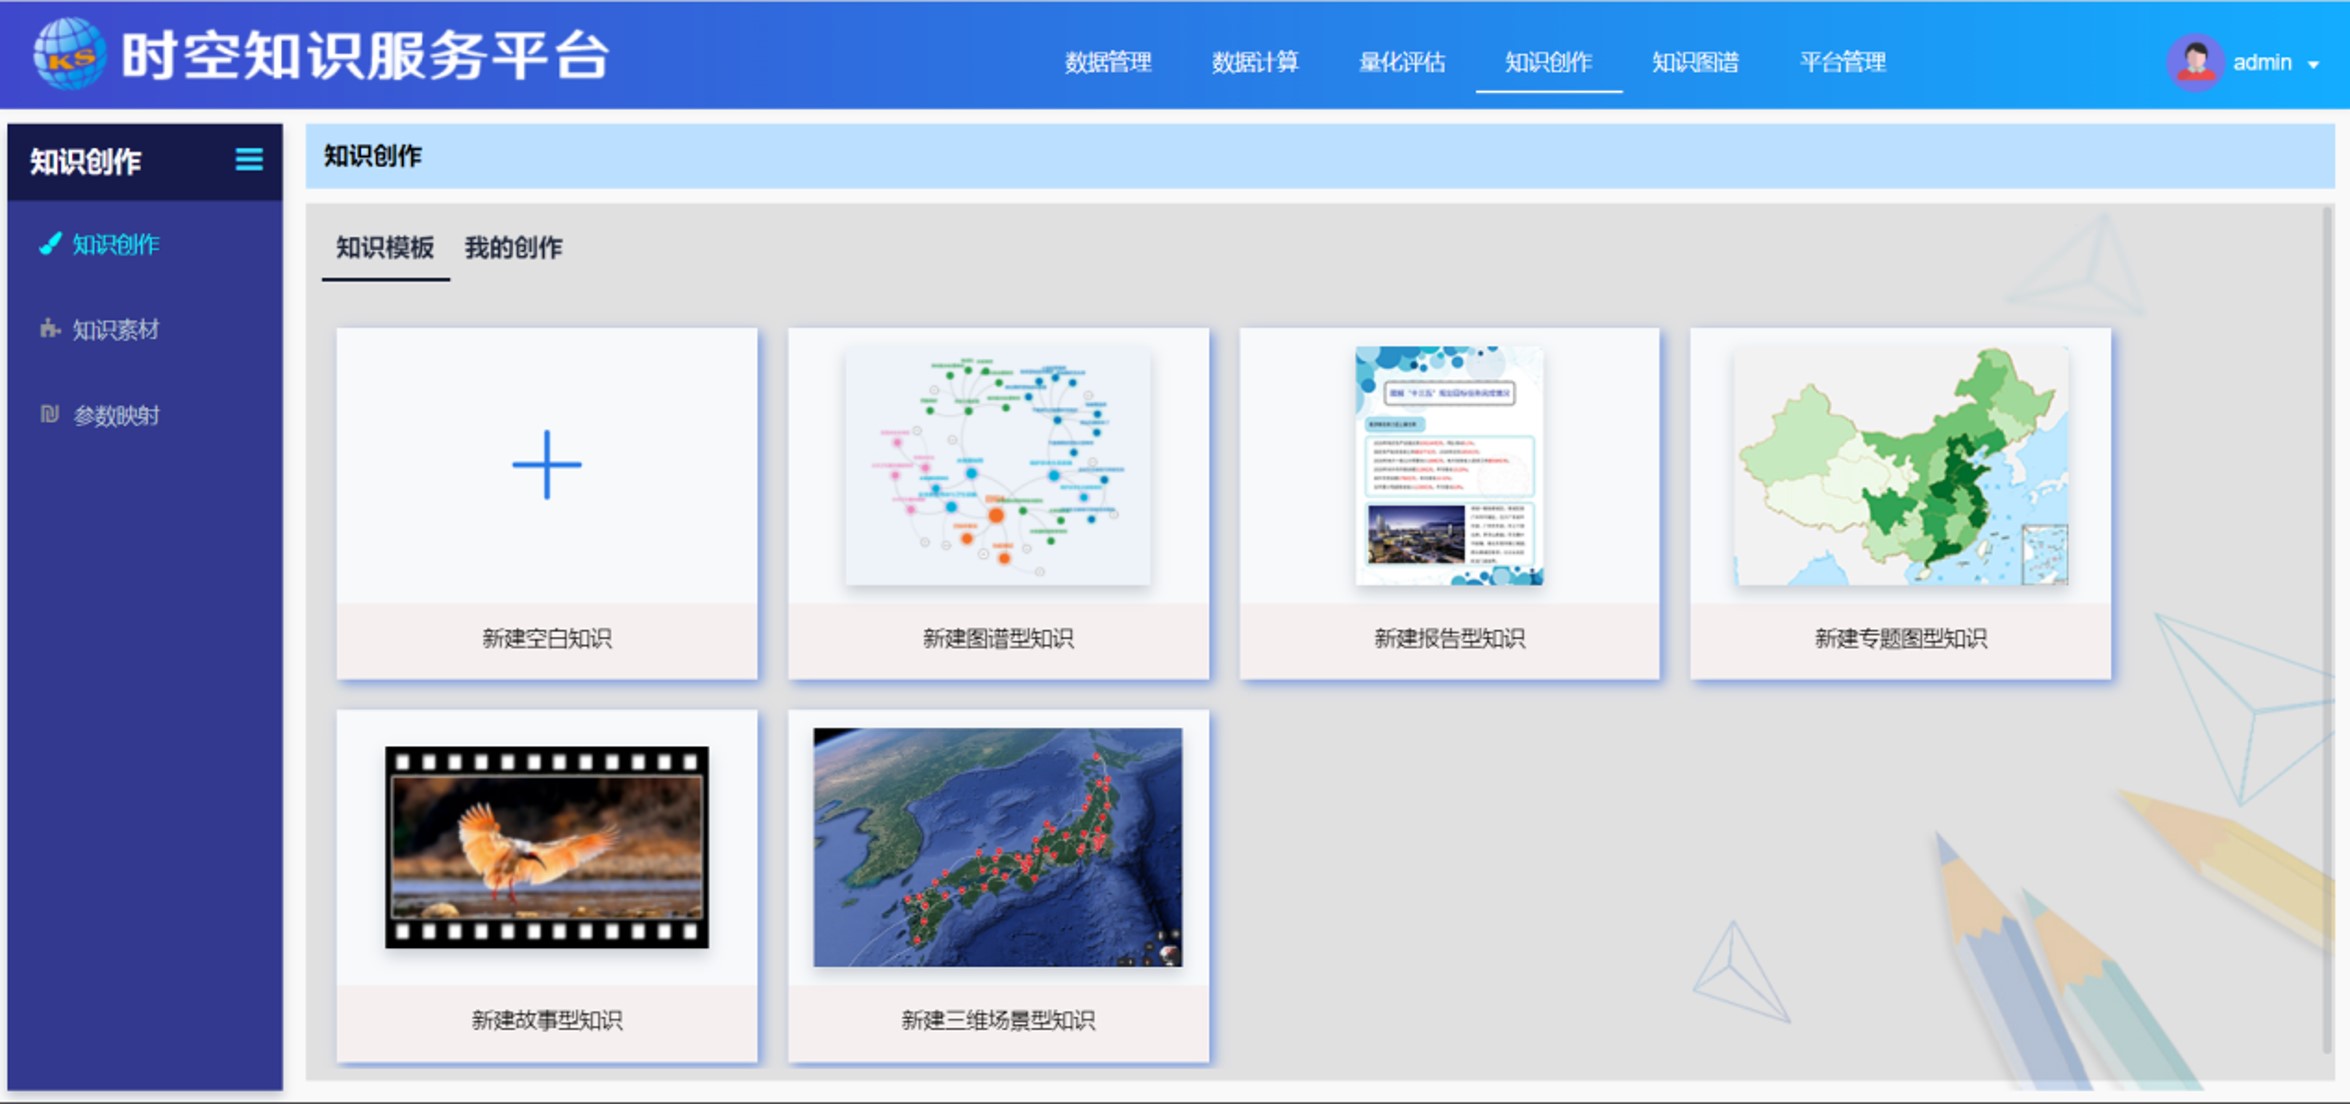Image resolution: width=2350 pixels, height=1104 pixels.
Task: Choose the report template thumbnail
Action: click(x=1449, y=466)
